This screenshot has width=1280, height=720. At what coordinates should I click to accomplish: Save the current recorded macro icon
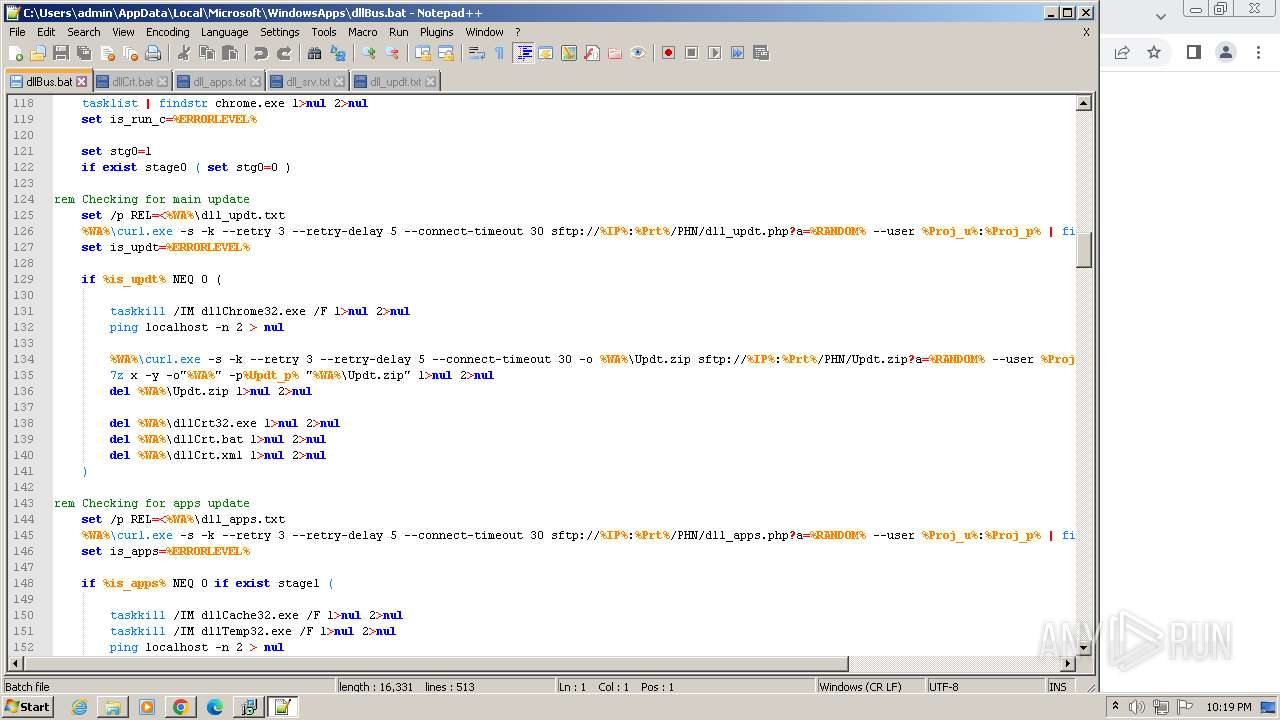760,53
